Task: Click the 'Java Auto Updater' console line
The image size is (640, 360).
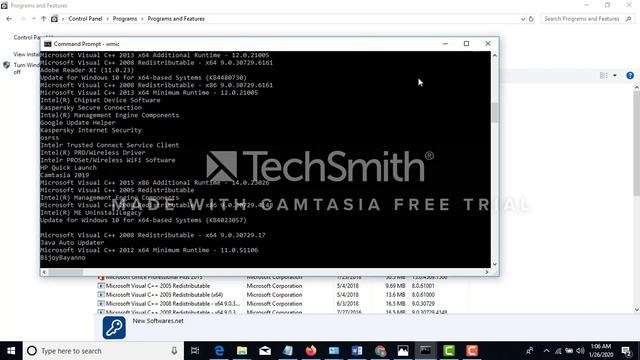Action: pyautogui.click(x=72, y=242)
